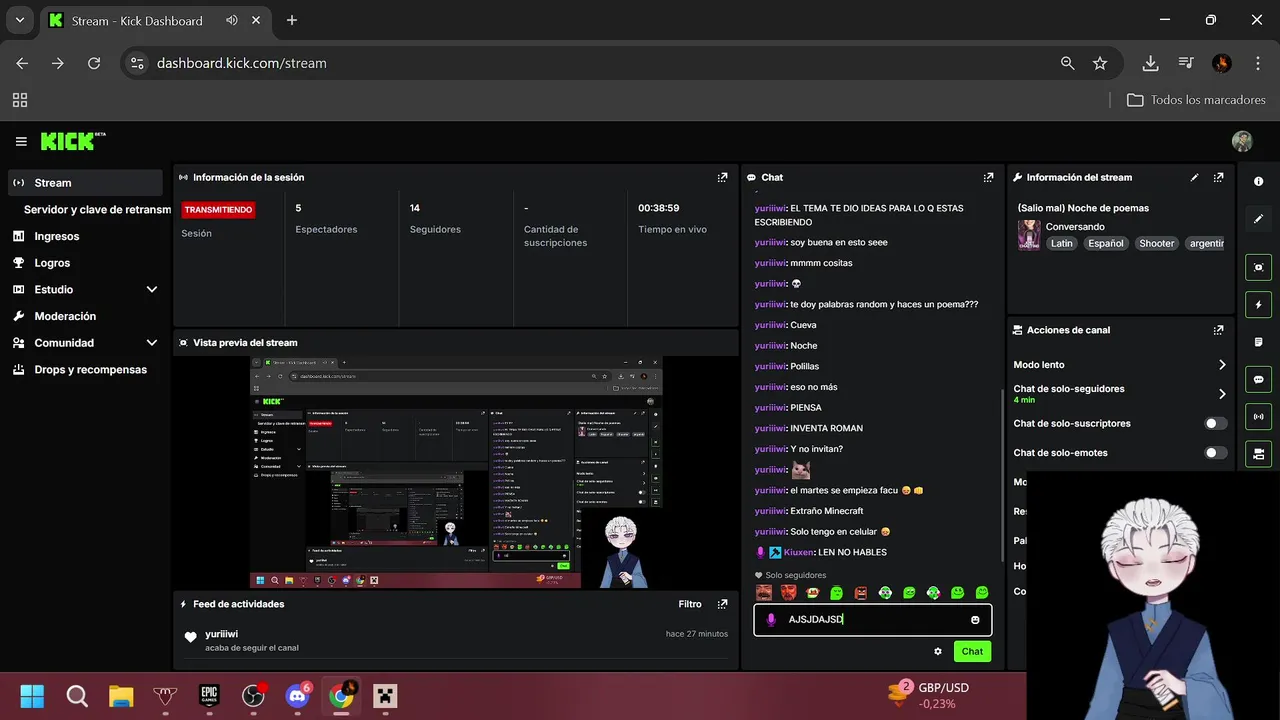Open Minecraft from the taskbar
This screenshot has width=1280, height=720.
[385, 696]
